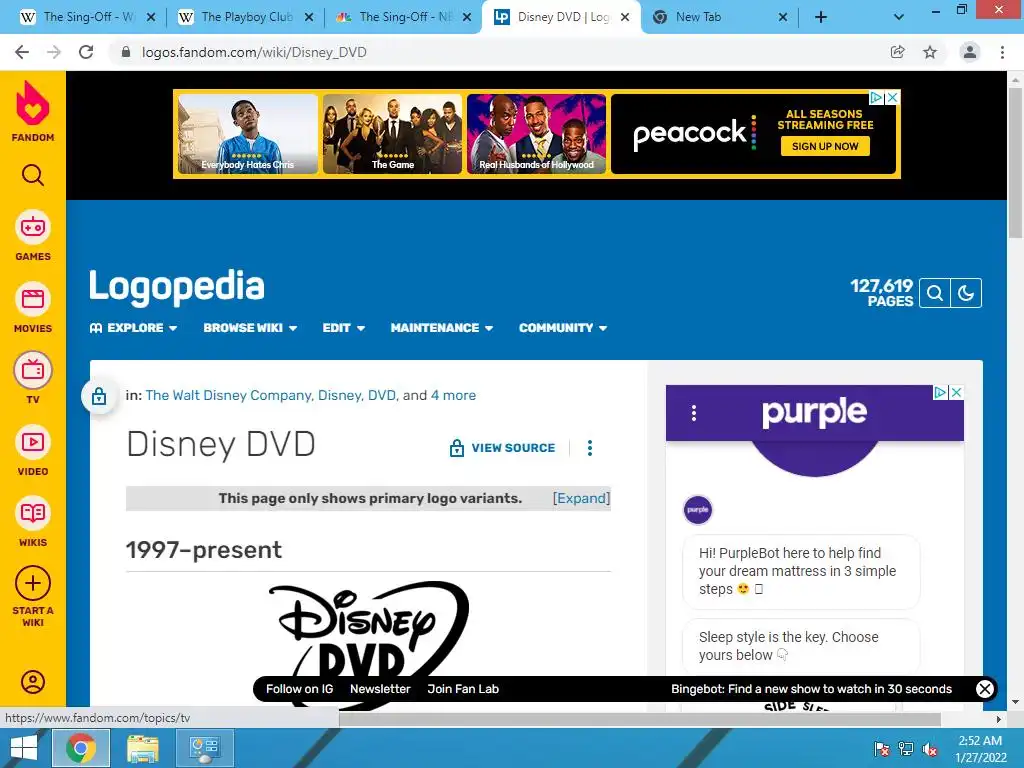The height and width of the screenshot is (768, 1024).
Task: Open the DVD category link
Action: 382,395
